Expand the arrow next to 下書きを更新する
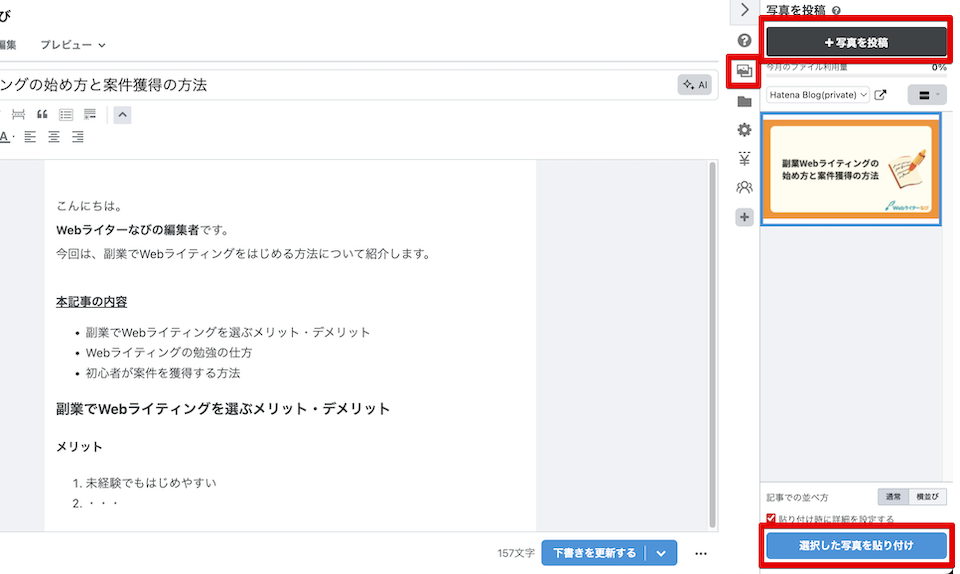 pyautogui.click(x=661, y=553)
